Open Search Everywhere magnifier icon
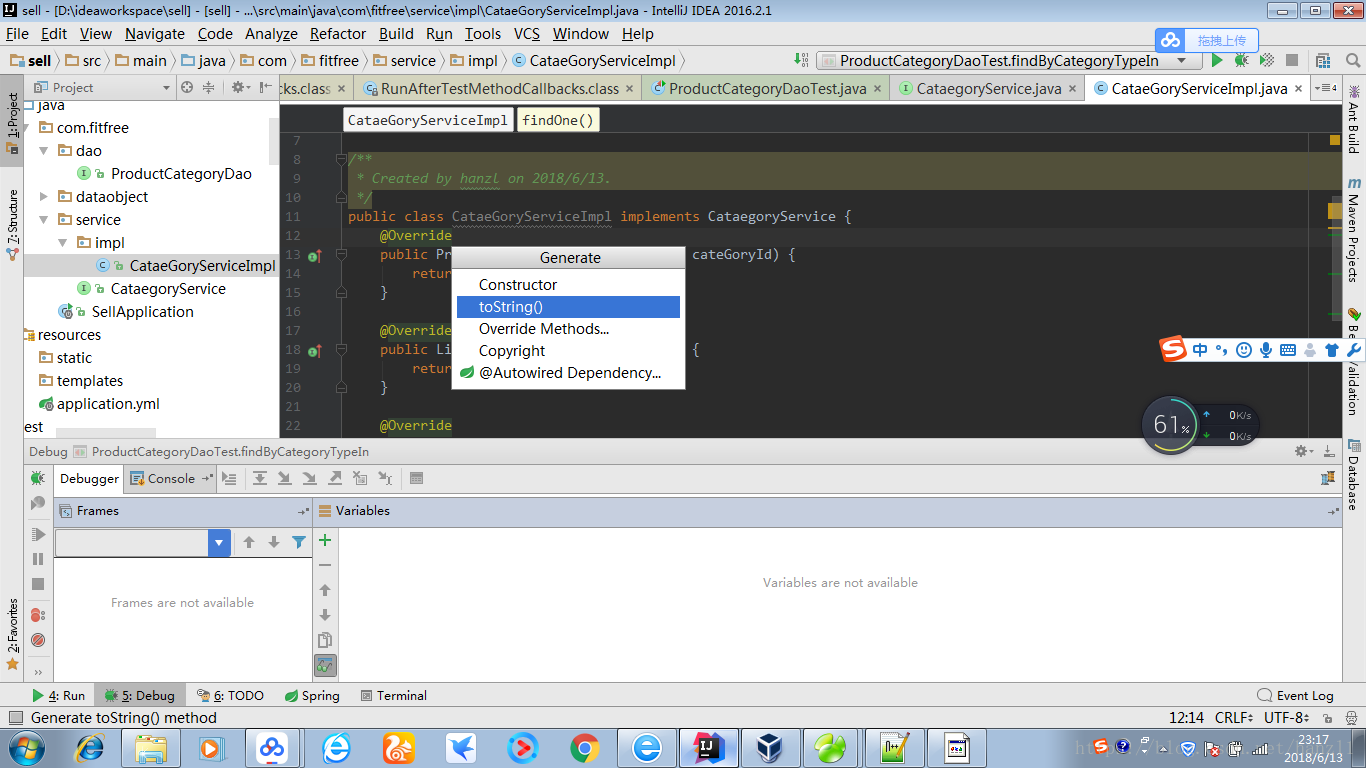This screenshot has height=768, width=1366. pos(1353,60)
